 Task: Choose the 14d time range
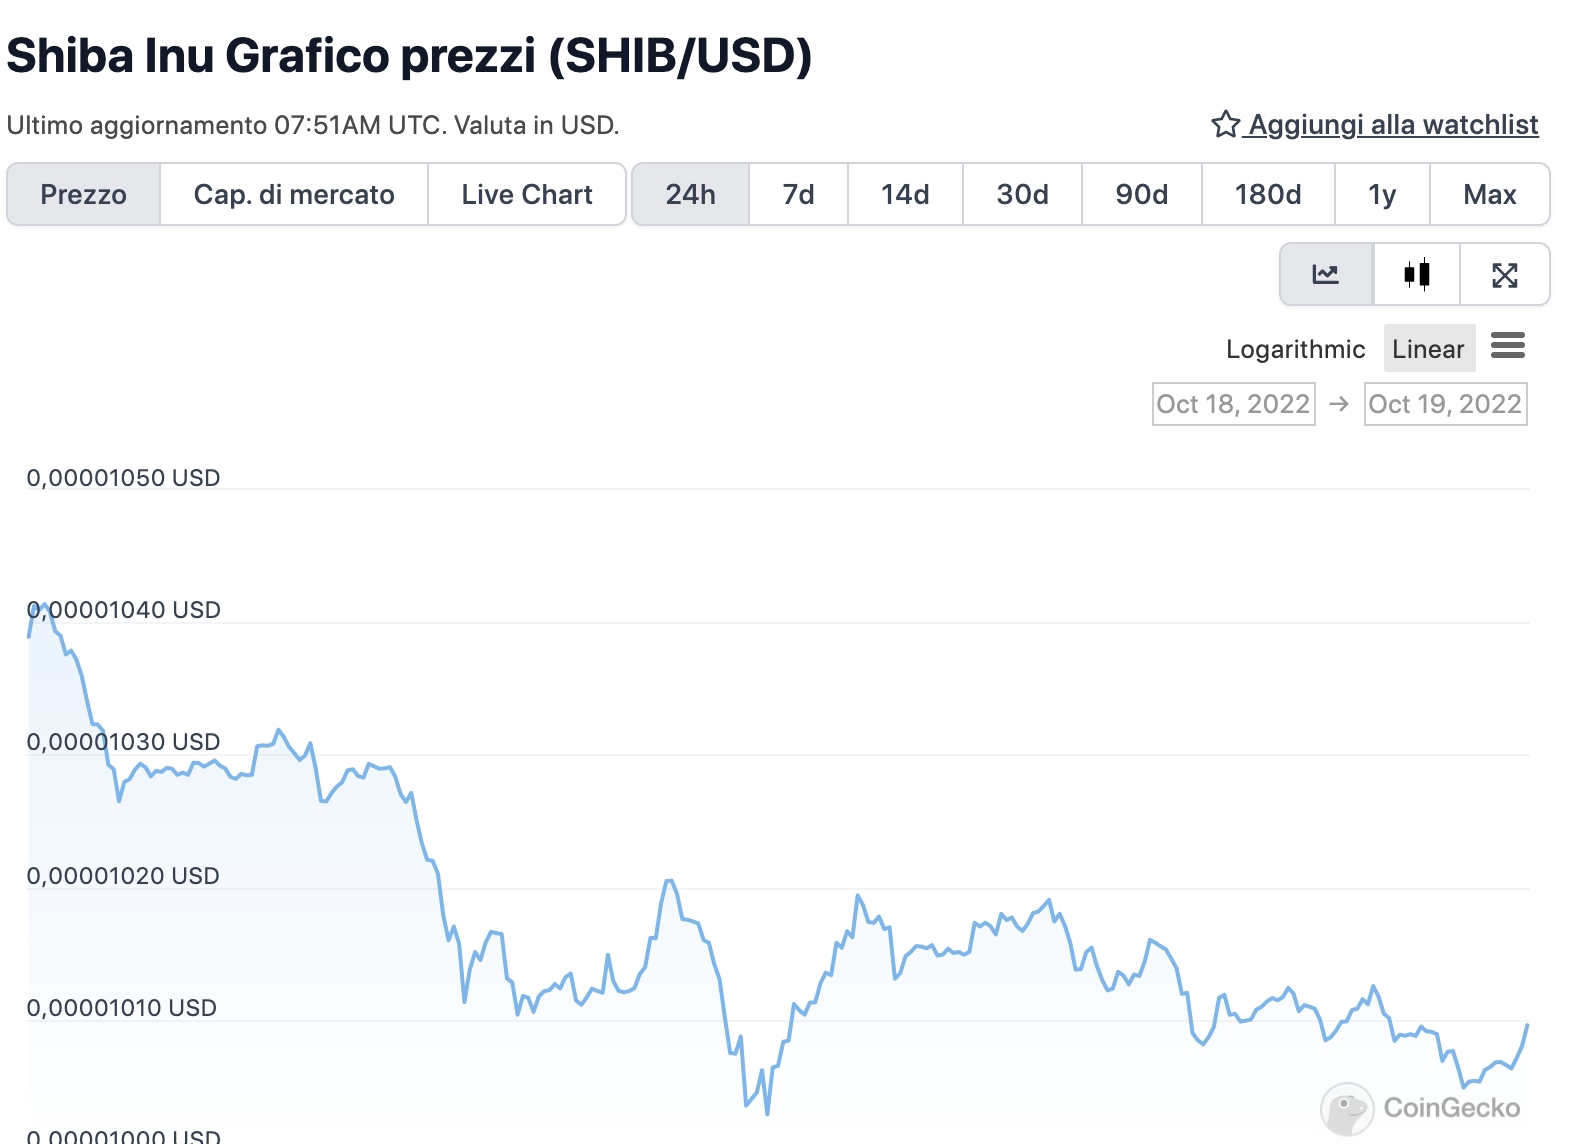coord(905,194)
